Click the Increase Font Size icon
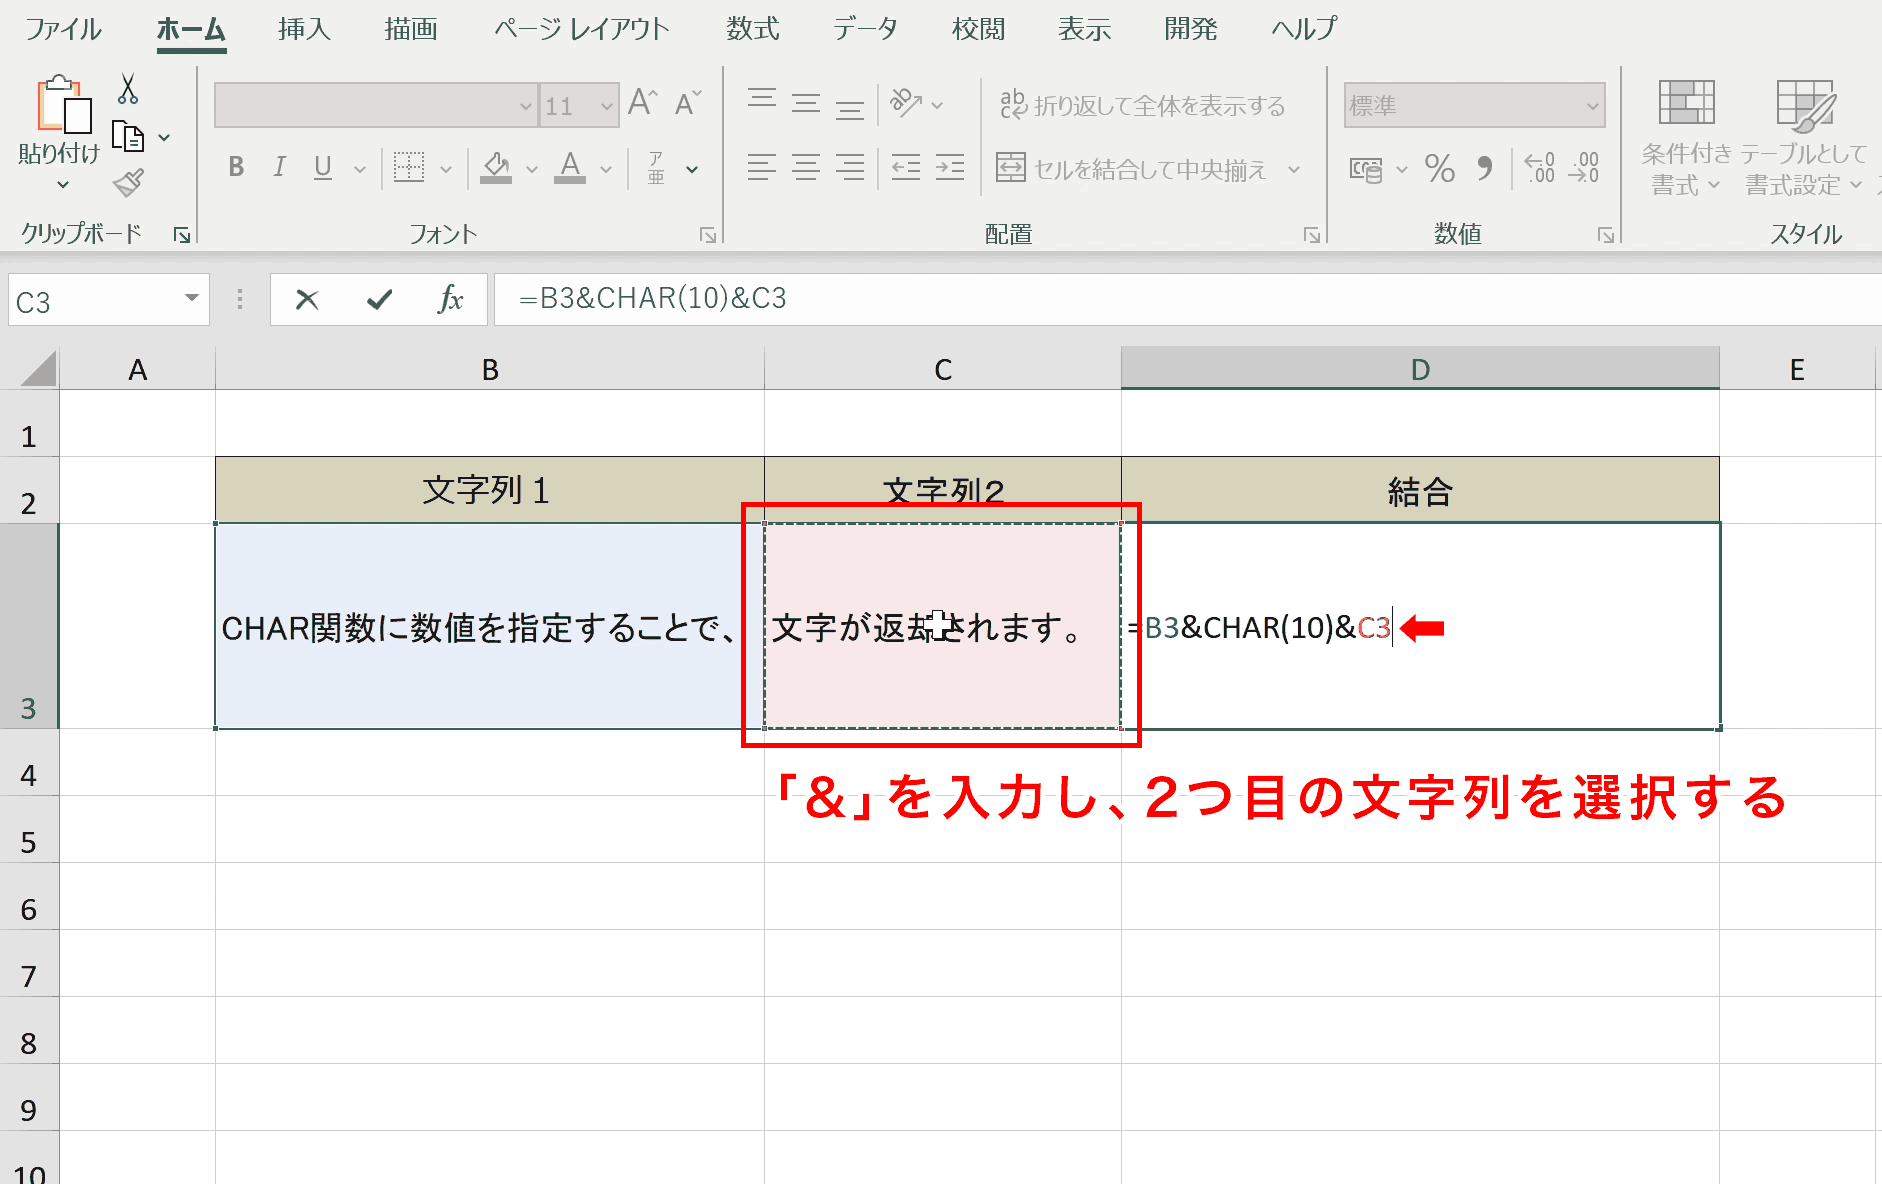 coord(642,103)
